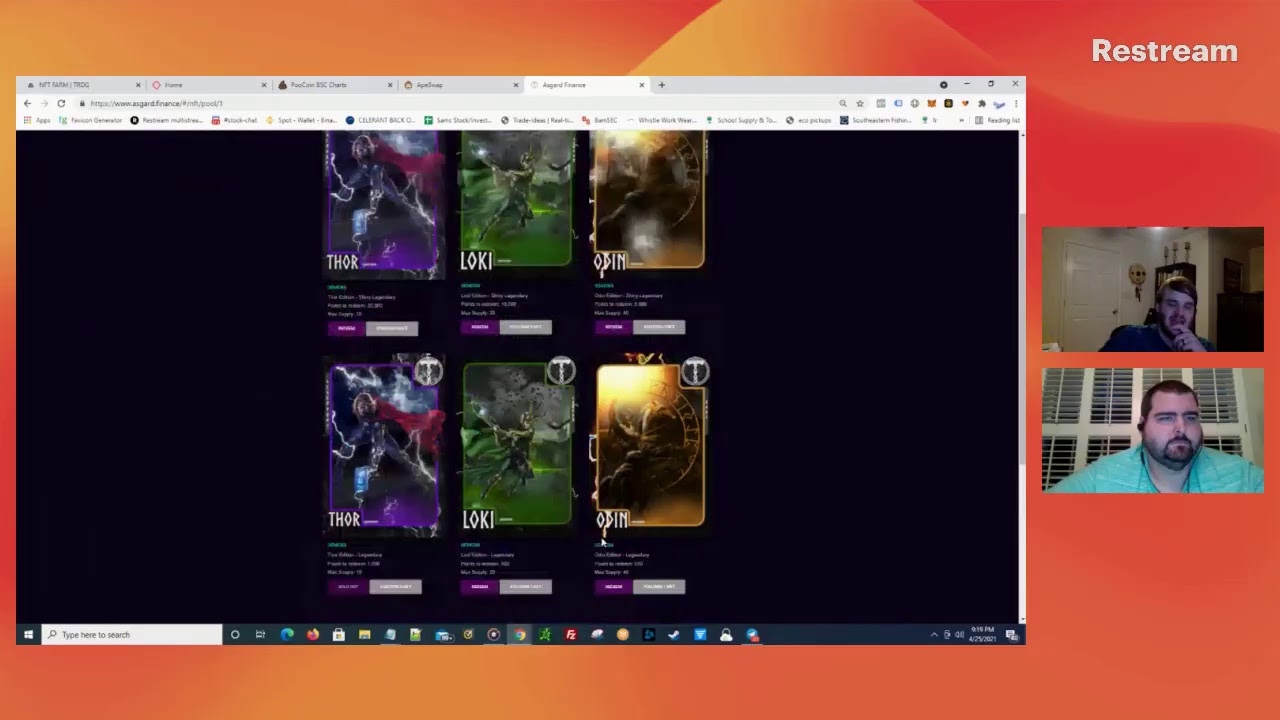This screenshot has height=720, width=1280.
Task: Close the ApeSwap tab
Action: tap(516, 85)
